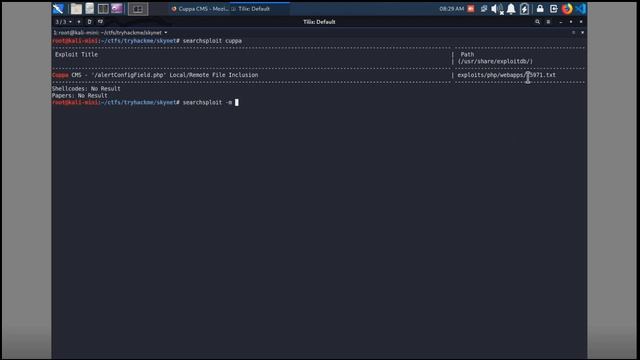Lock the screen with the padlock icon
The image size is (640, 360).
pos(540,9)
